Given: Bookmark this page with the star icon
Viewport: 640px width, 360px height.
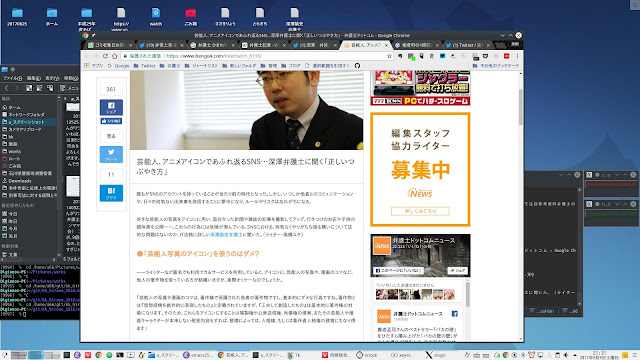Looking at the screenshot, I should pyautogui.click(x=389, y=56).
